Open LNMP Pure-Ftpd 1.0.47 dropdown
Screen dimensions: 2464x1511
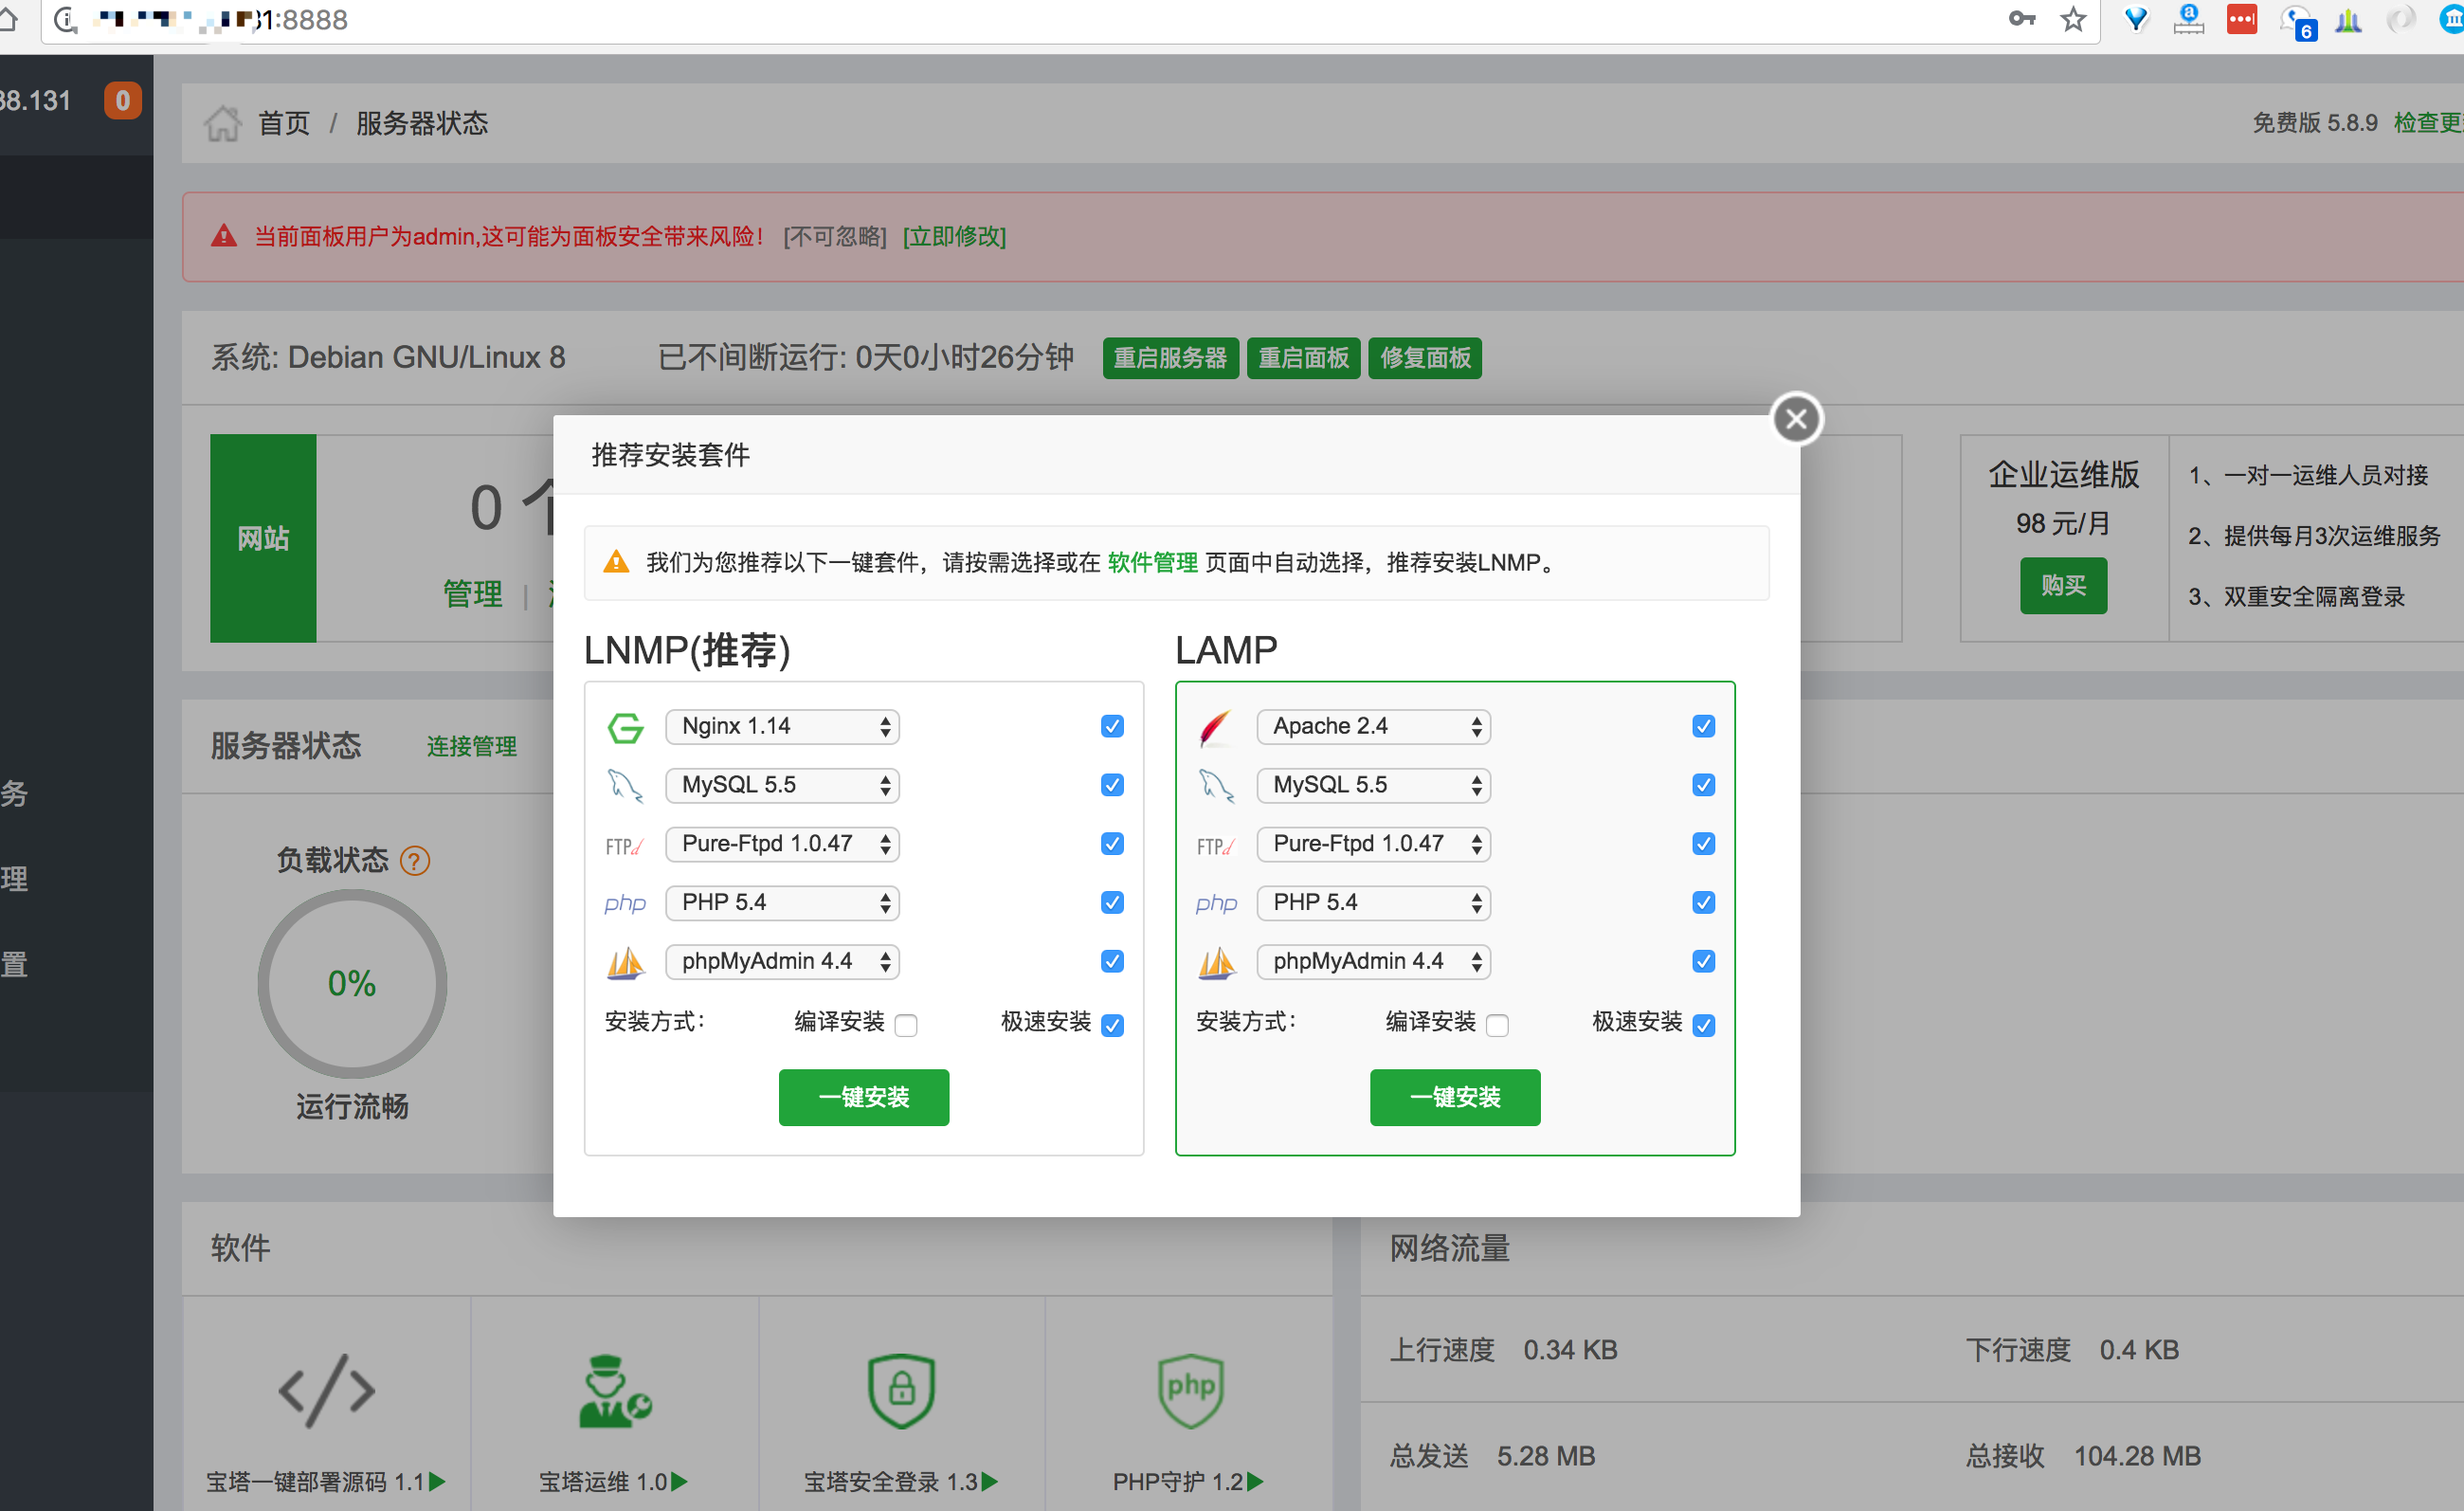tap(782, 845)
